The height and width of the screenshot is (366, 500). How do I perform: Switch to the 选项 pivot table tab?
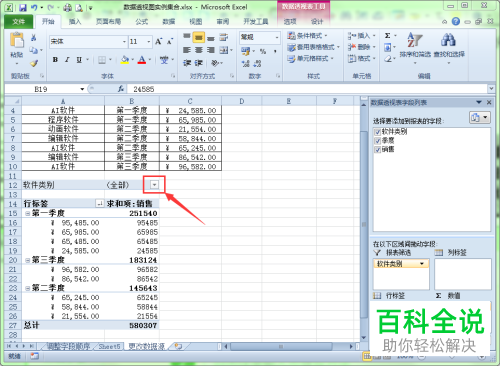point(290,22)
